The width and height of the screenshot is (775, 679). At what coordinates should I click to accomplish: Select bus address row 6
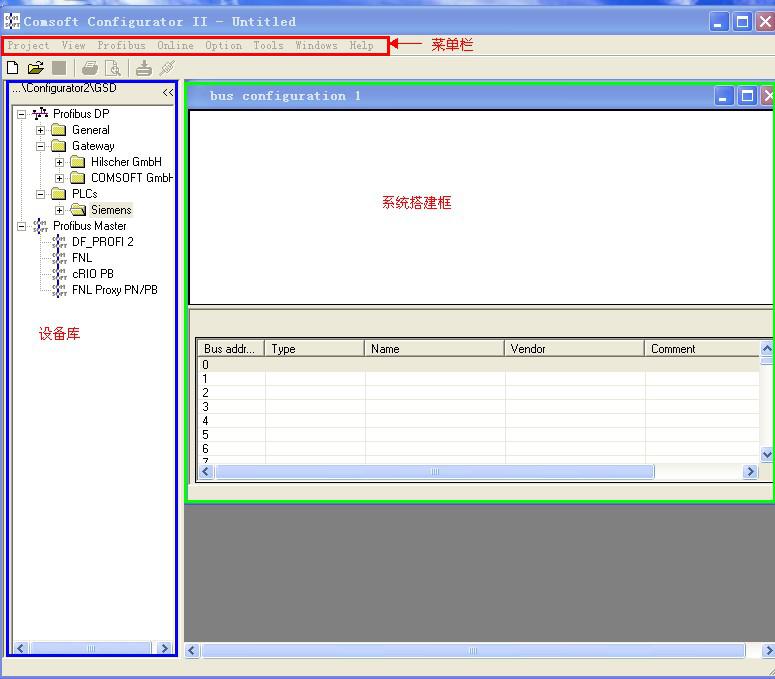point(478,449)
